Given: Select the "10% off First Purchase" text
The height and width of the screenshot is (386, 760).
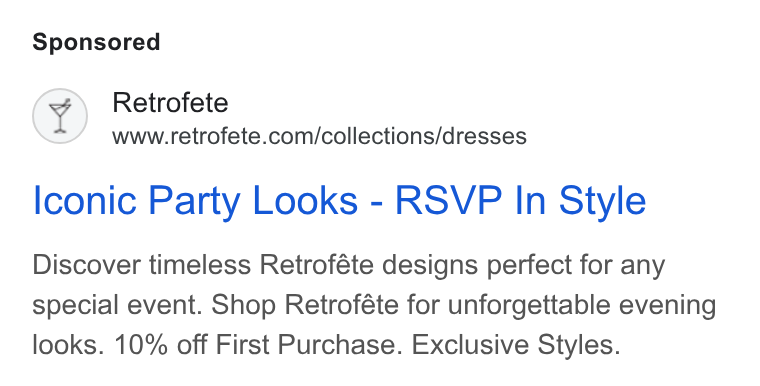Looking at the screenshot, I should click(x=258, y=345).
